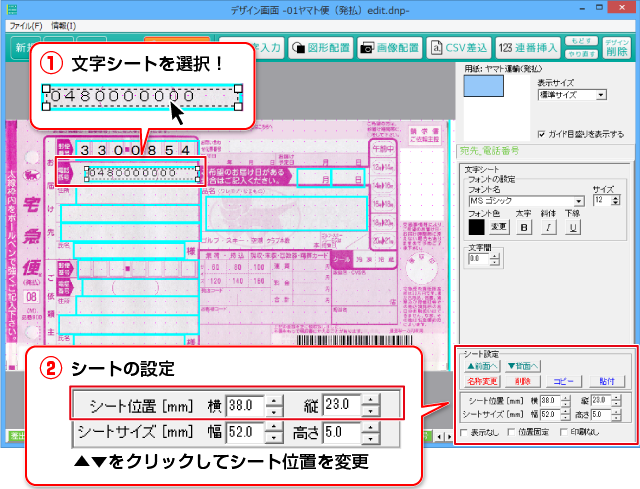Toggle italic with the I button
This screenshot has height=489, width=640.
549,227
